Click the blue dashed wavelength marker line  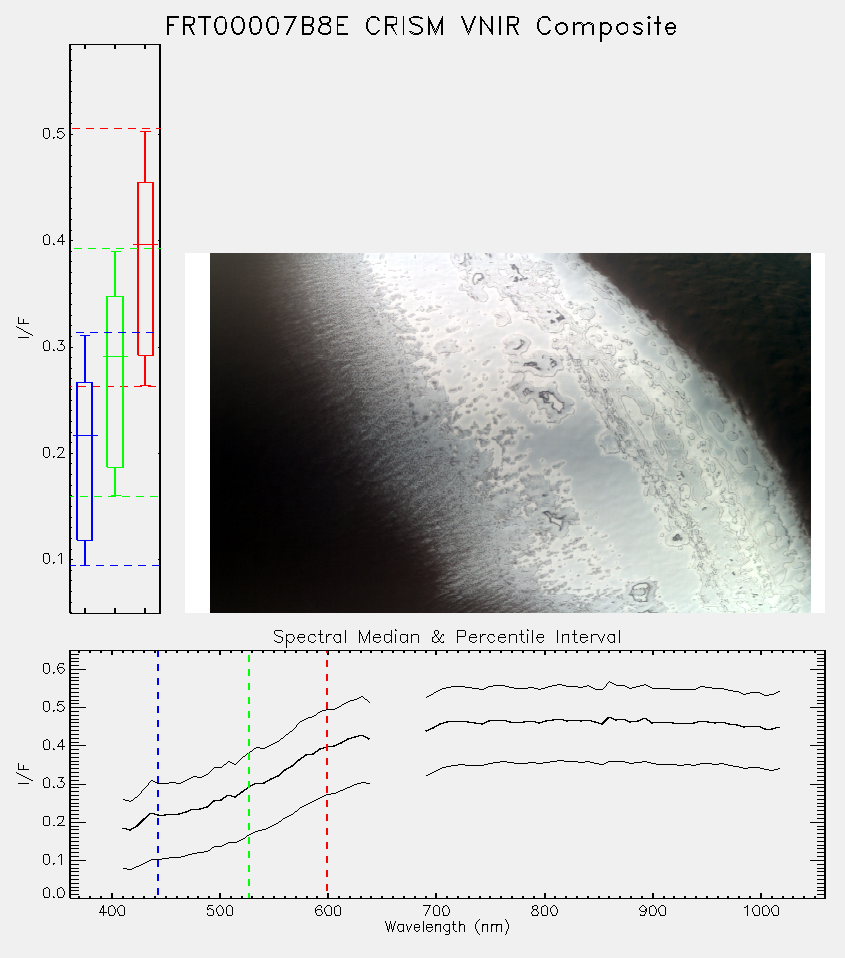(x=158, y=774)
